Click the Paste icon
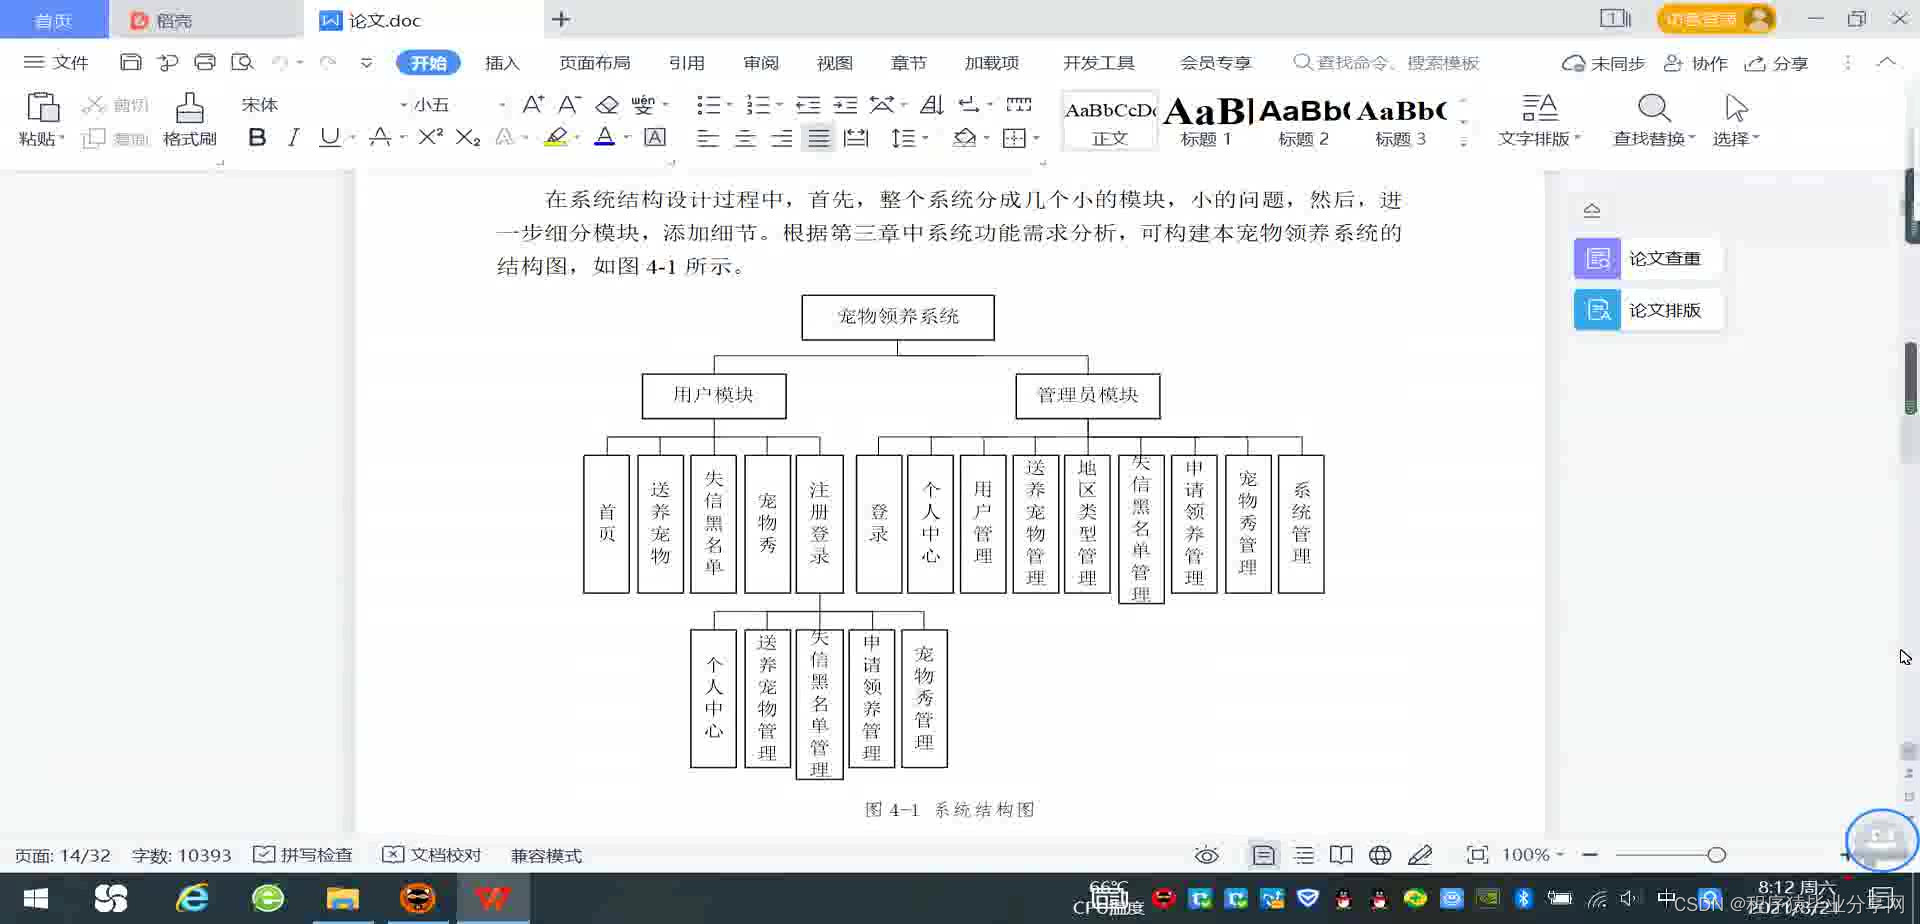The image size is (1920, 924). (42, 107)
